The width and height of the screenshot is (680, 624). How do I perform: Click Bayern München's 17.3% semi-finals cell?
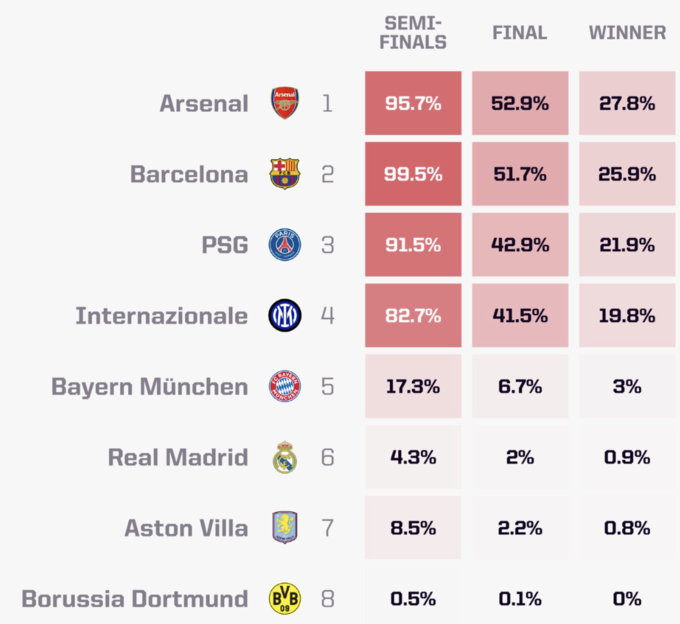click(x=413, y=386)
